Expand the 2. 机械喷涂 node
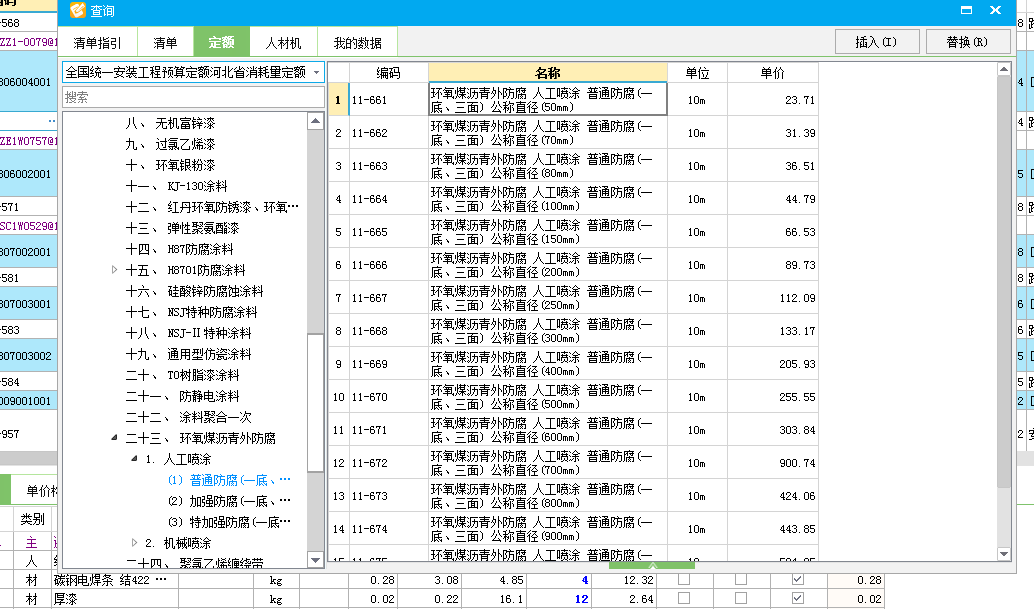Screen dimensions: 1034x609 (x=135, y=542)
